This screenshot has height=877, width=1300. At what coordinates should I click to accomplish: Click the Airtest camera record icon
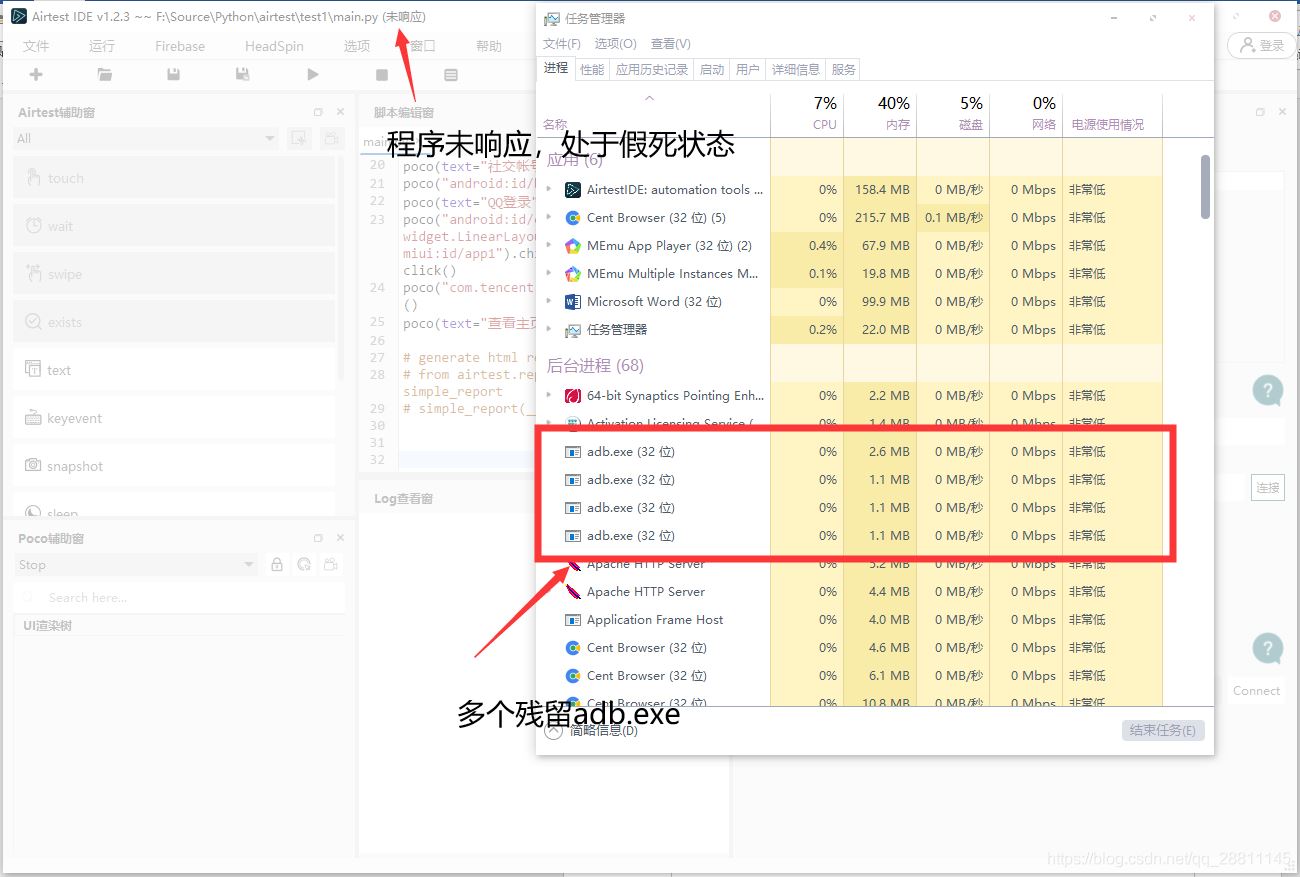click(331, 139)
